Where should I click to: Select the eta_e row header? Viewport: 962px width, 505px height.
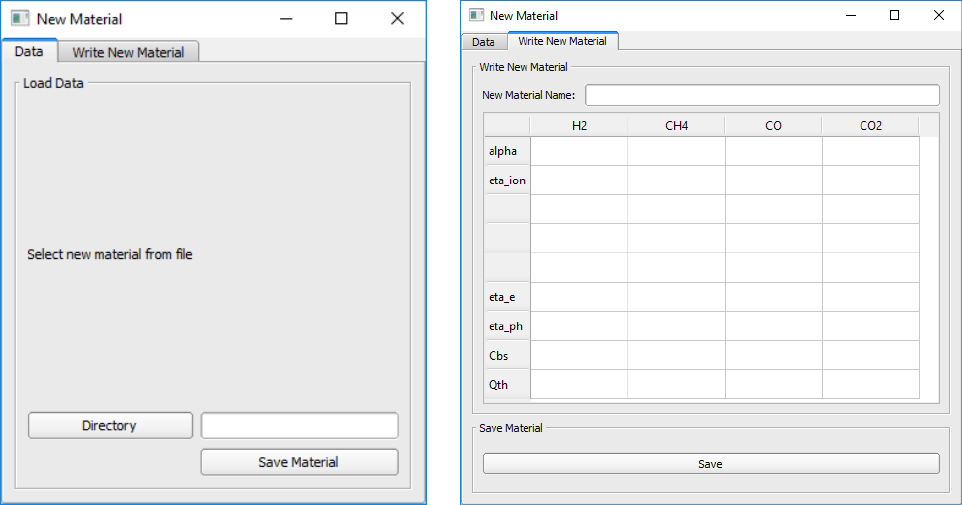point(507,297)
